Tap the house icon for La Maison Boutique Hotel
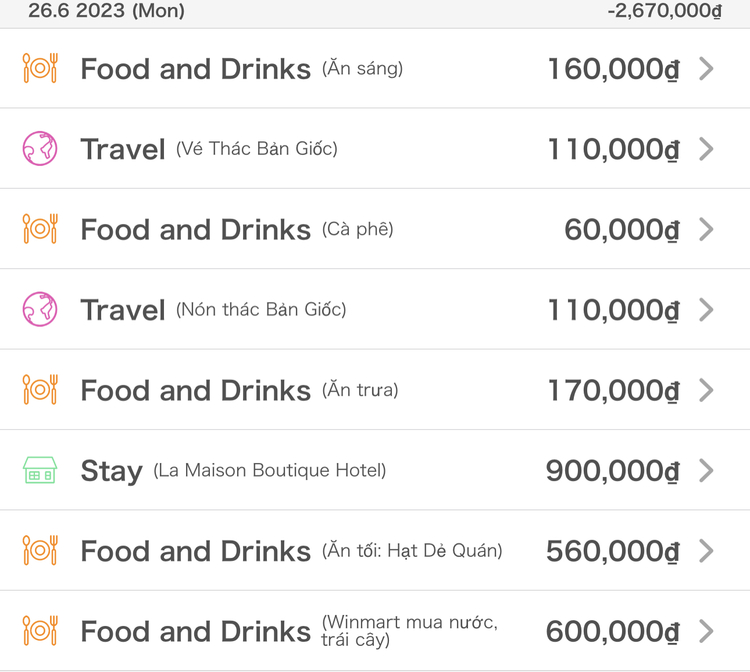The image size is (750, 672). pyautogui.click(x=40, y=470)
